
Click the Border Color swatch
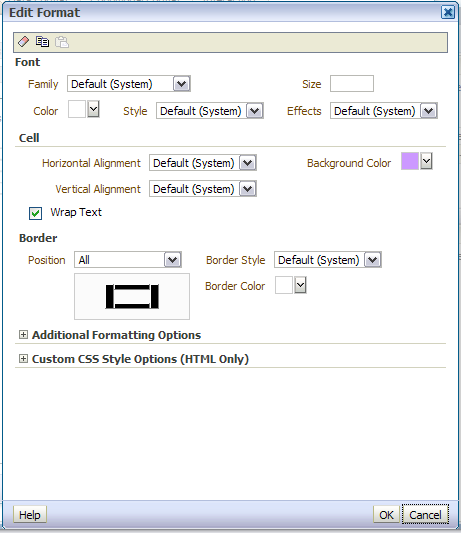pos(284,285)
